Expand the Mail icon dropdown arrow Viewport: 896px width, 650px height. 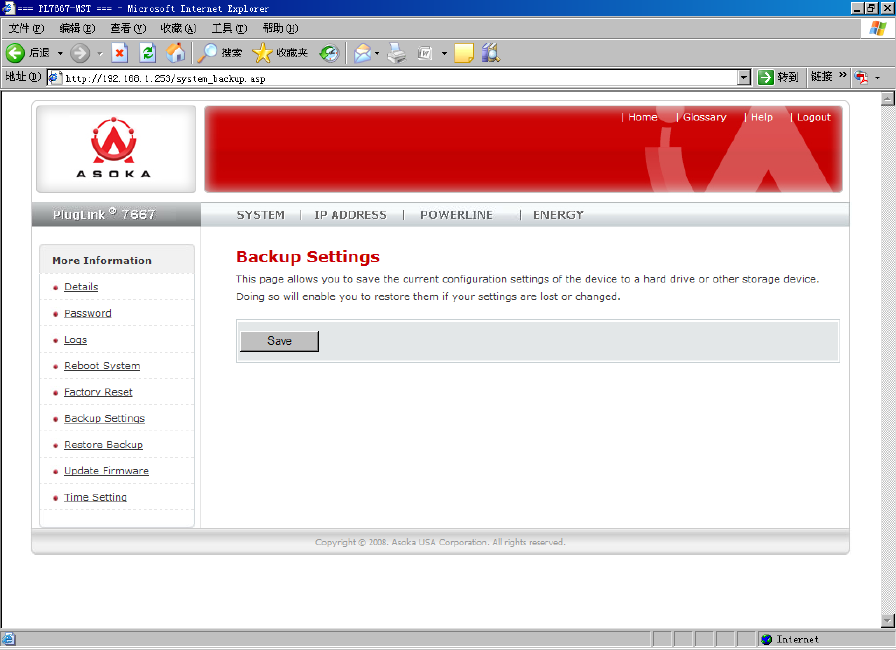[x=377, y=54]
